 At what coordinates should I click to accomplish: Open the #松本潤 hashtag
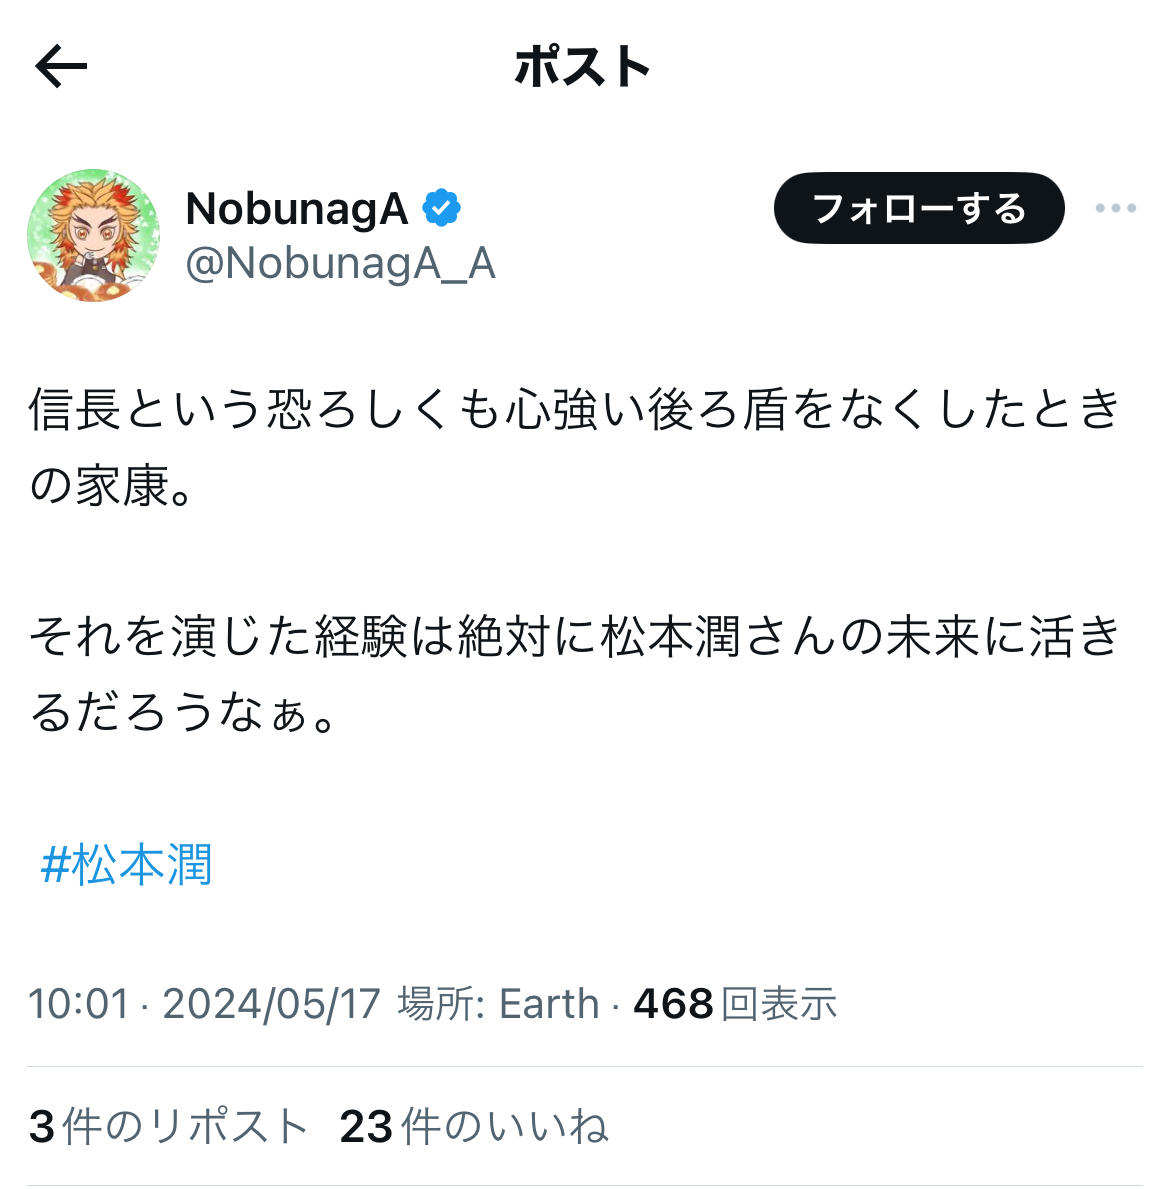point(126,864)
